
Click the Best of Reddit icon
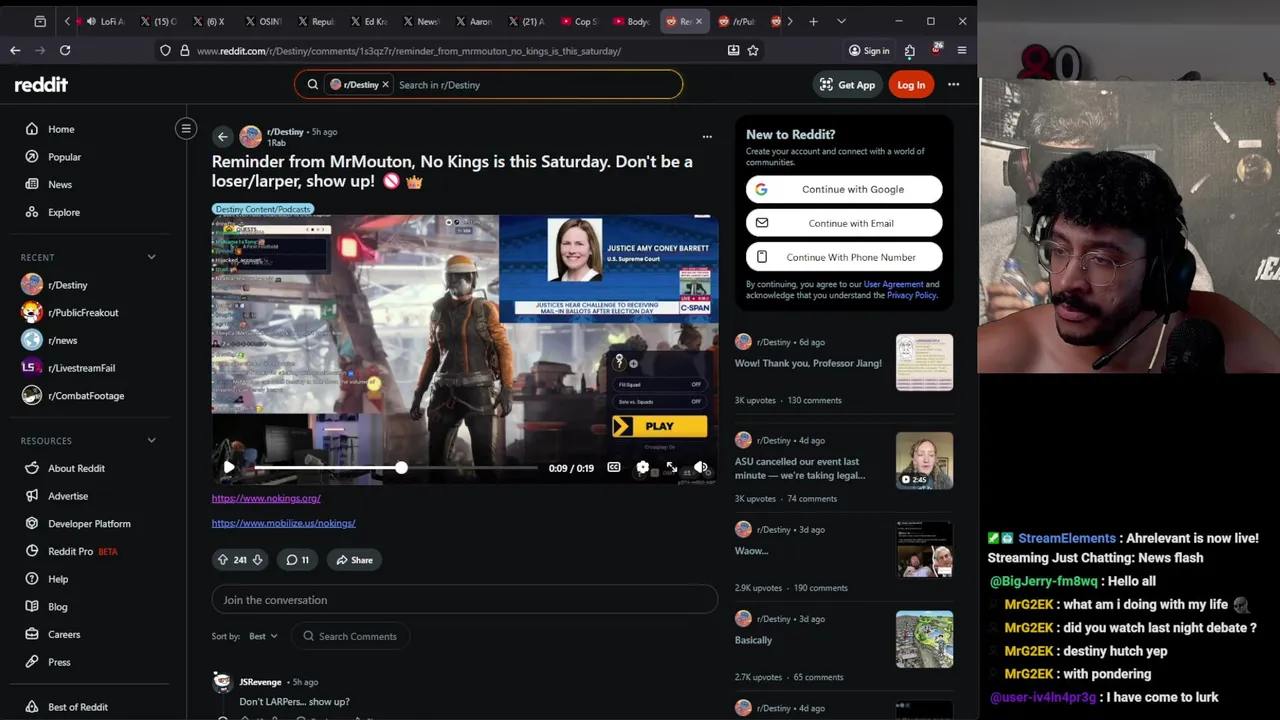click(x=32, y=707)
